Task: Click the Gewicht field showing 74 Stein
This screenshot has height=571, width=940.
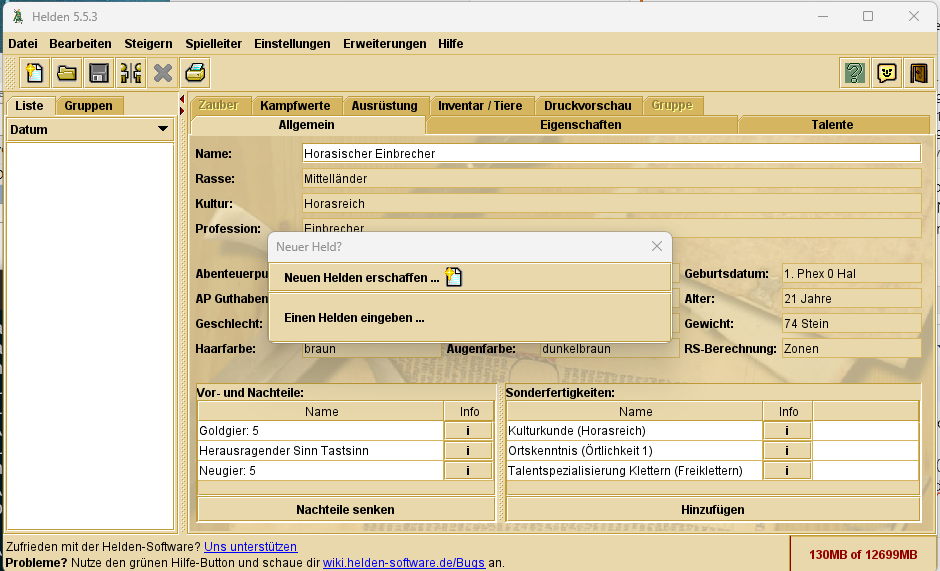Action: [x=851, y=324]
